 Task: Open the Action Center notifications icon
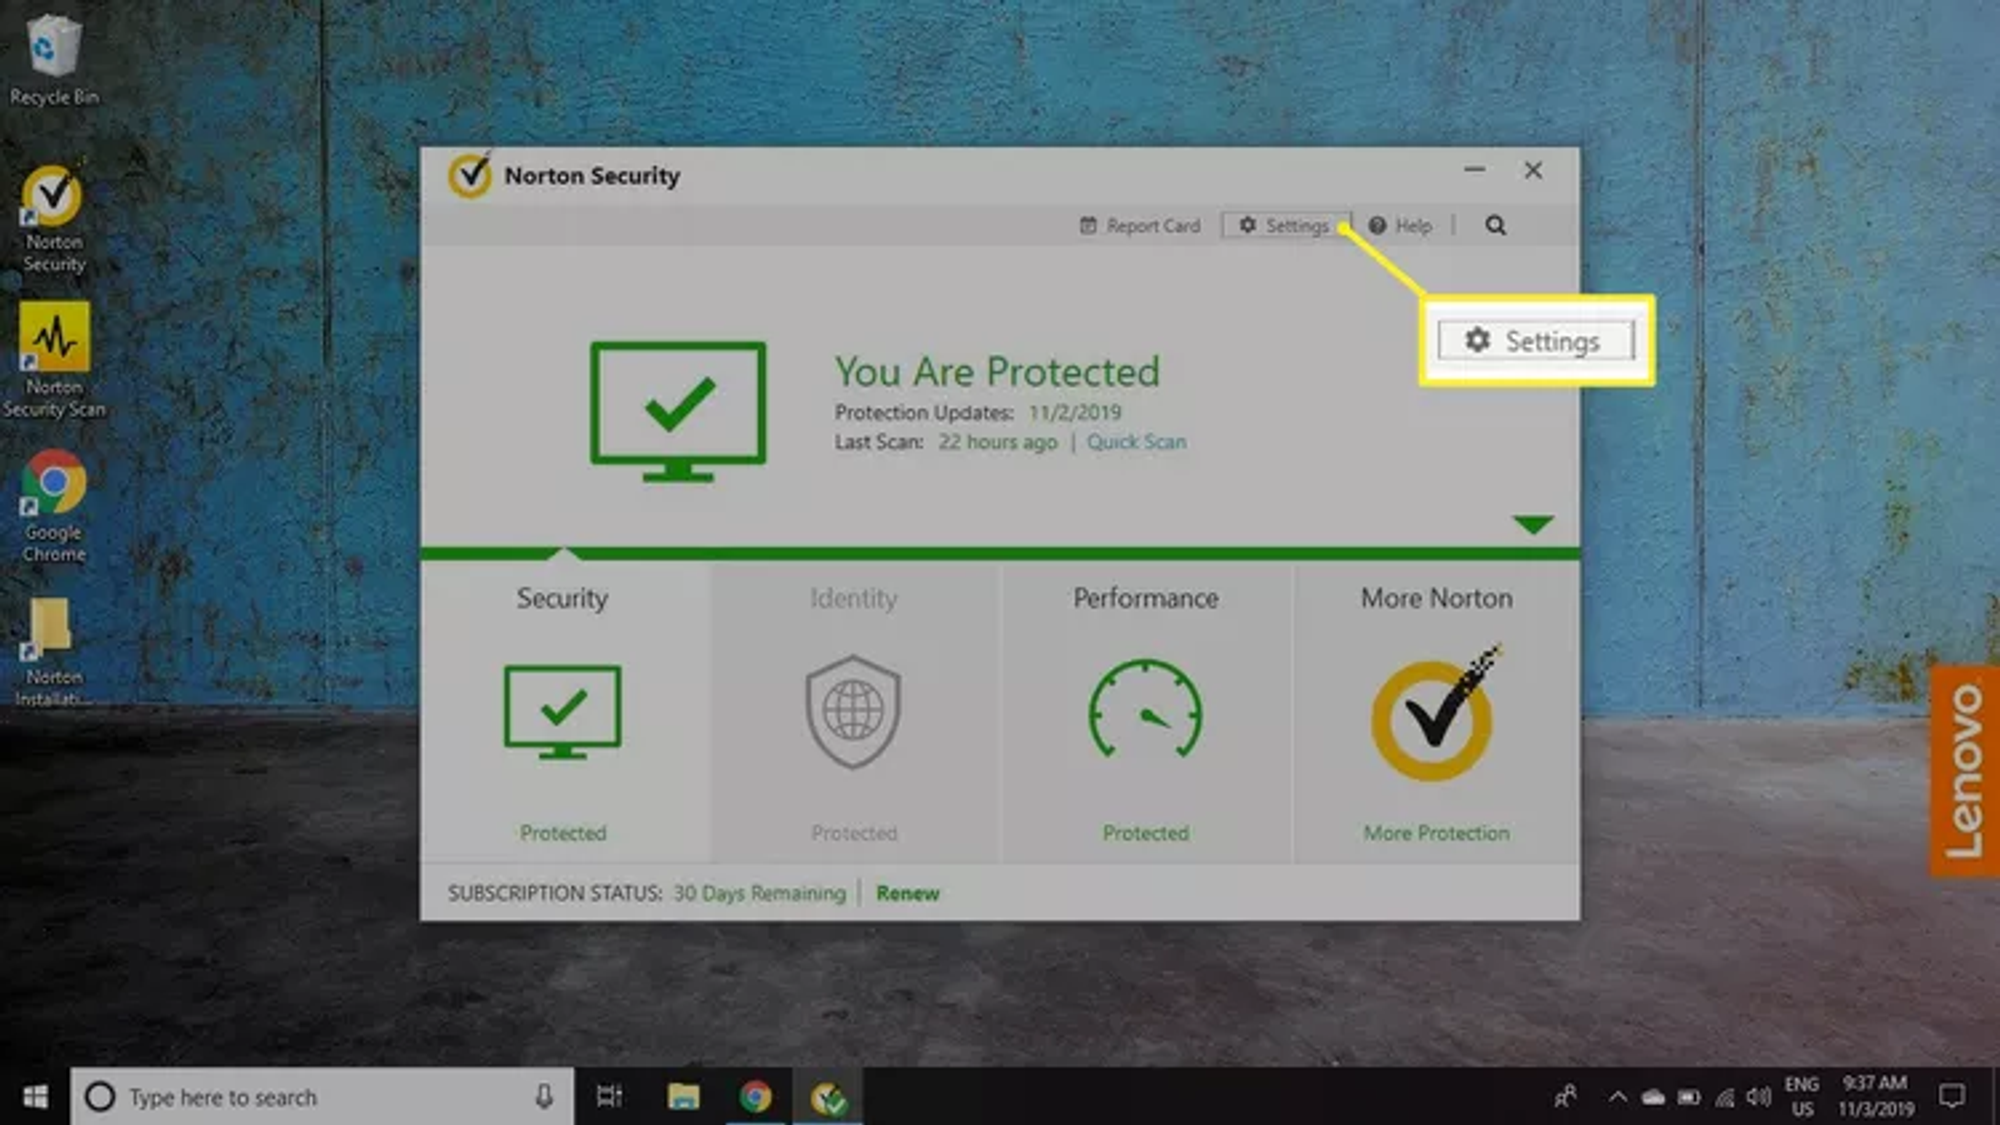(x=1951, y=1097)
